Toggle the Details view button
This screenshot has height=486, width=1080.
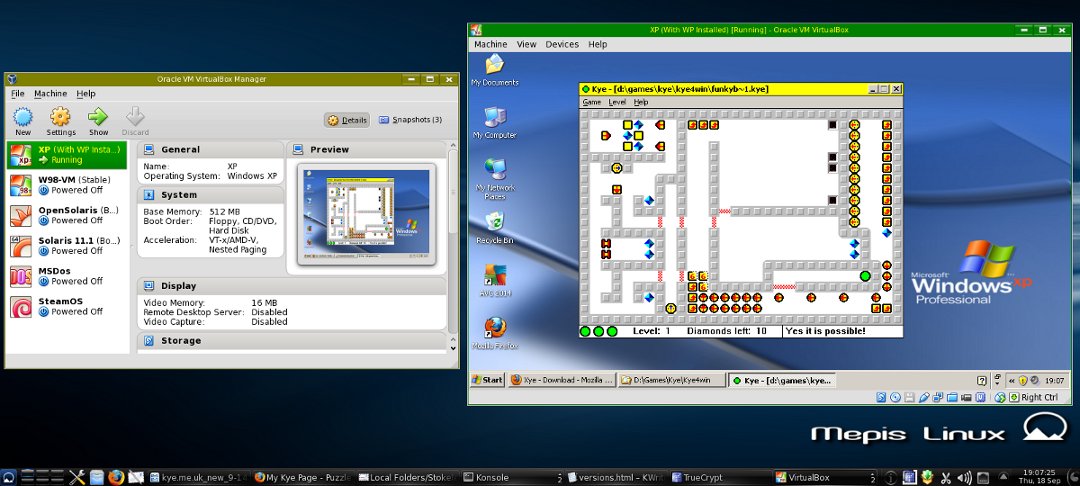(x=347, y=120)
